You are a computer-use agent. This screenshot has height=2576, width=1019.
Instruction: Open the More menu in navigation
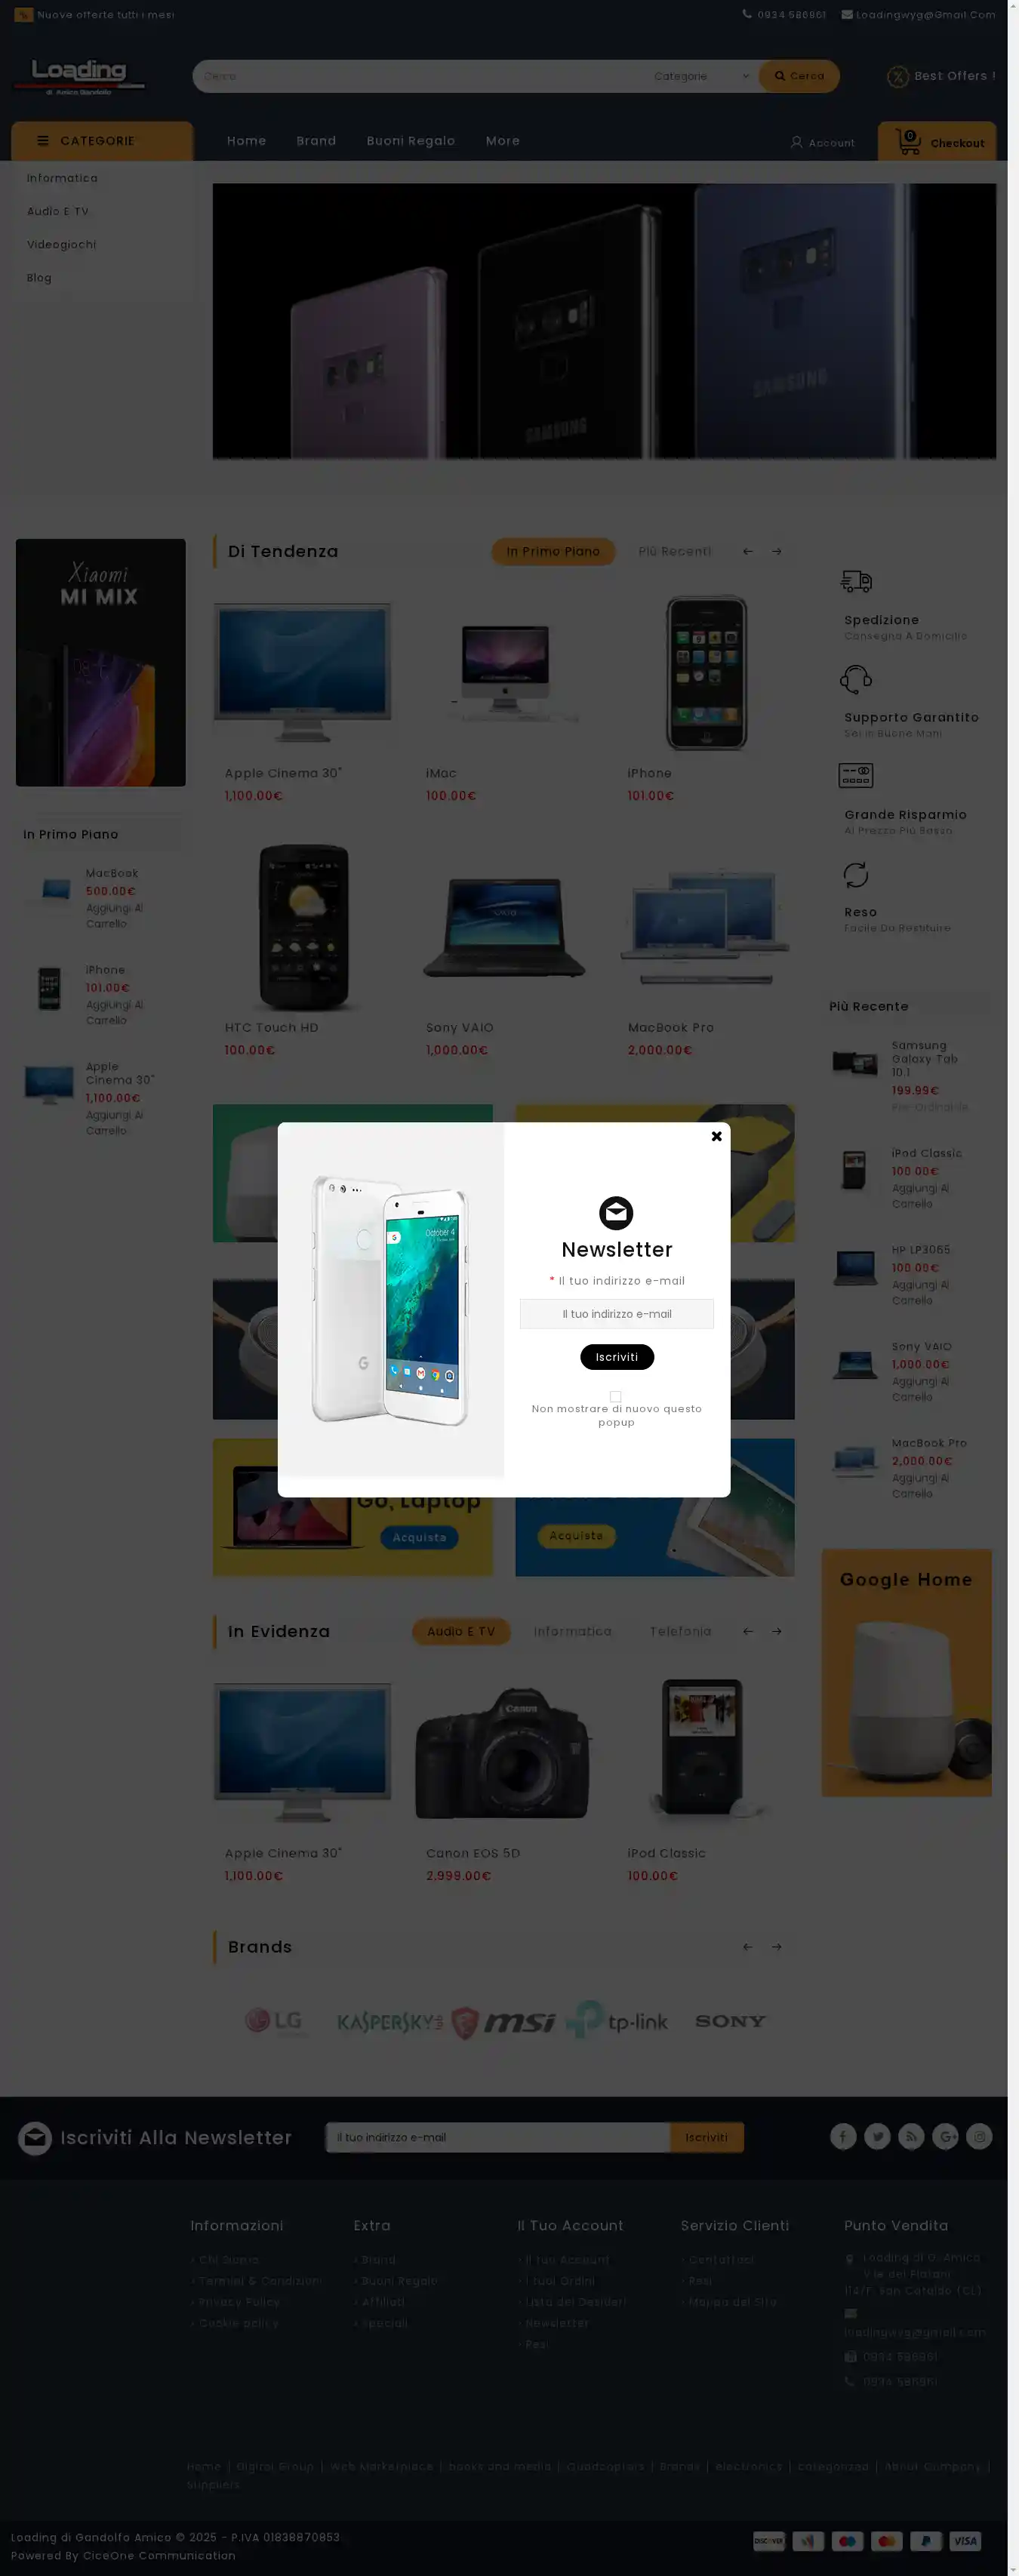tap(502, 141)
